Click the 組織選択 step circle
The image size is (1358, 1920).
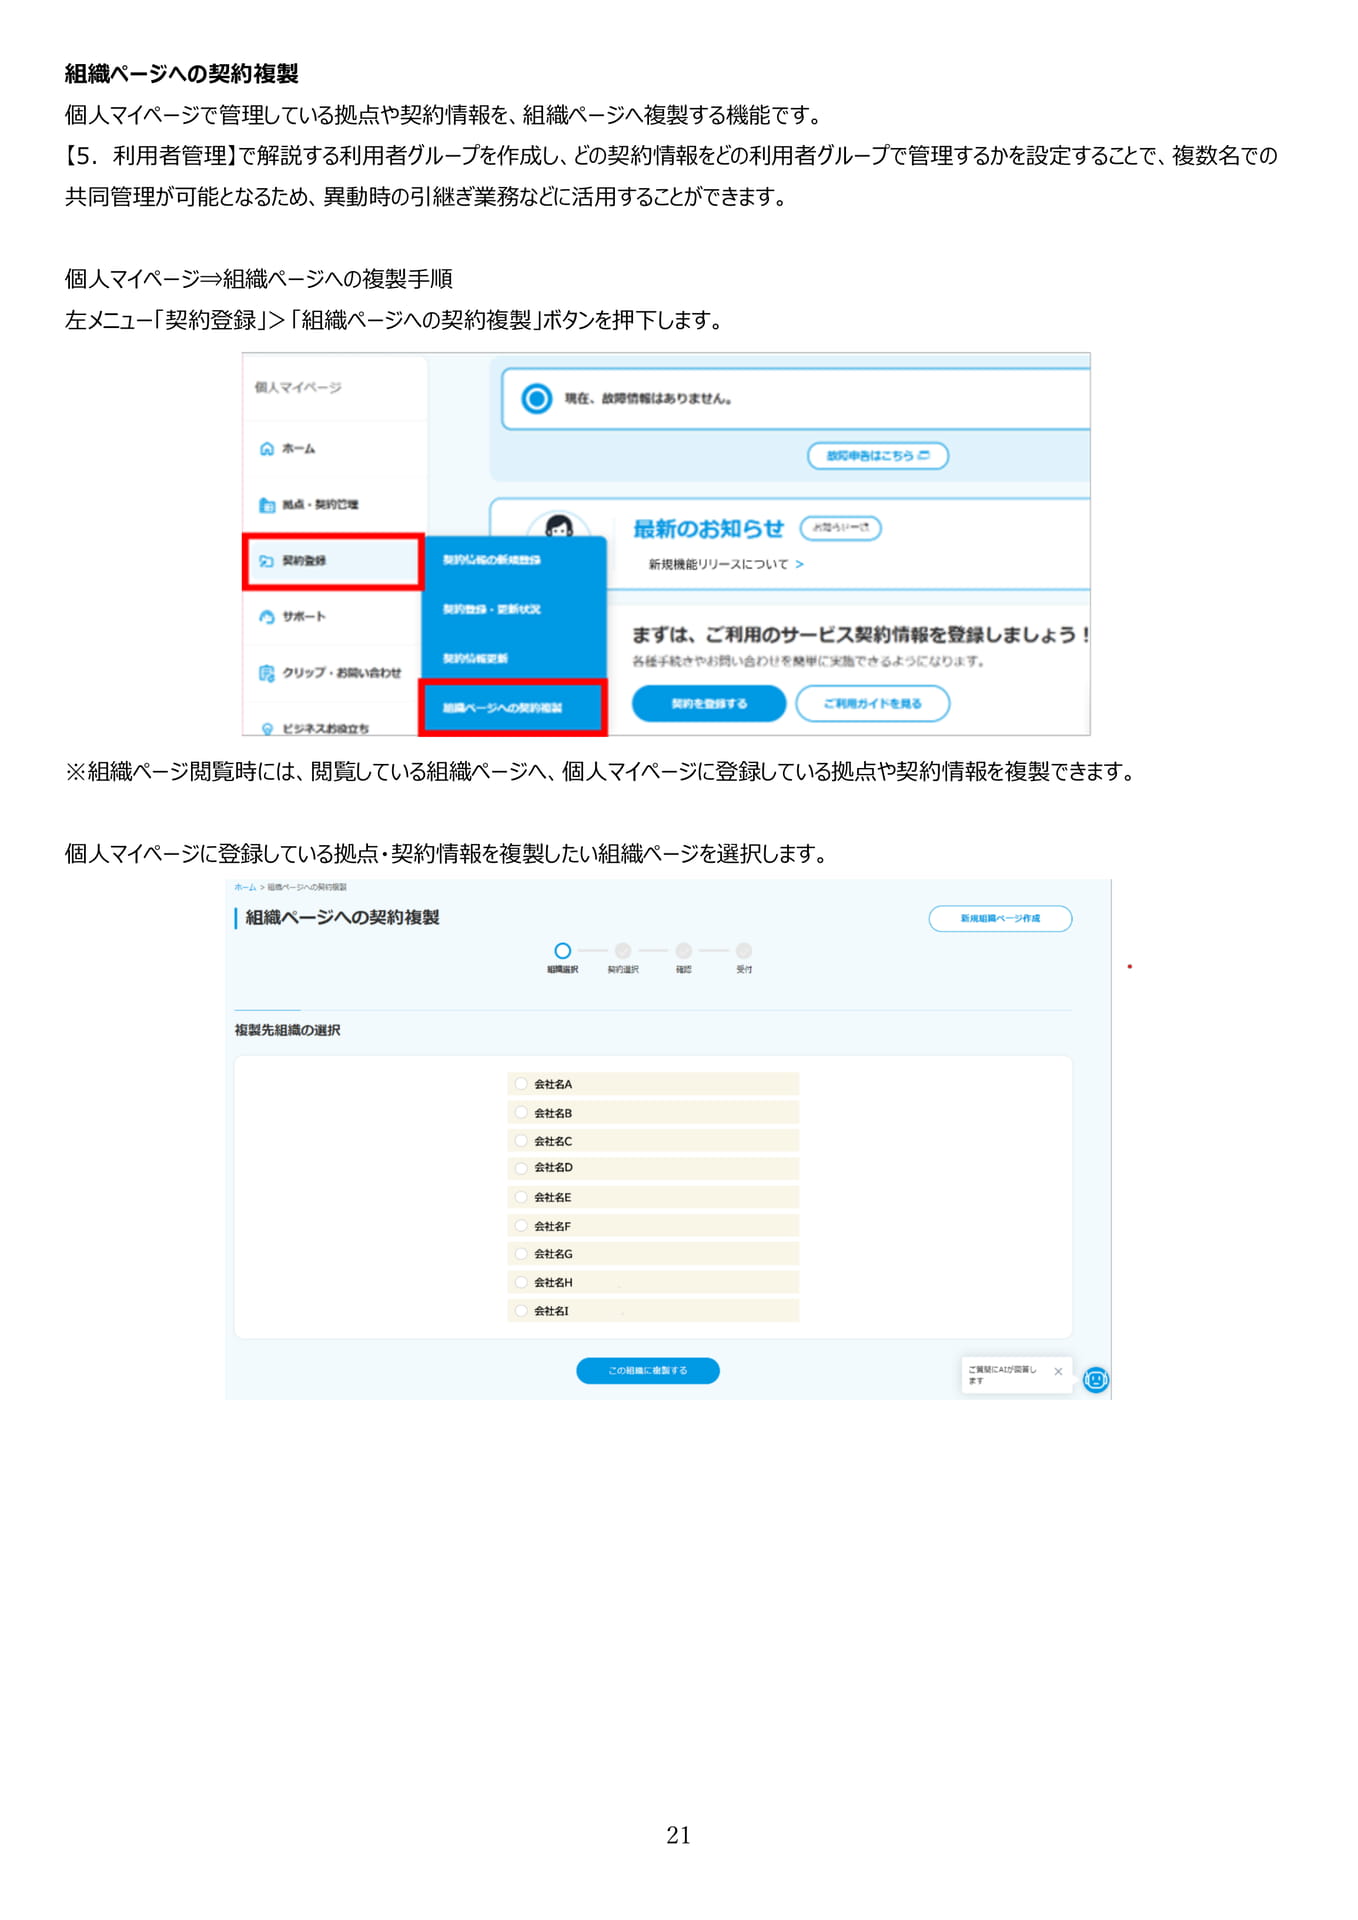click(563, 951)
